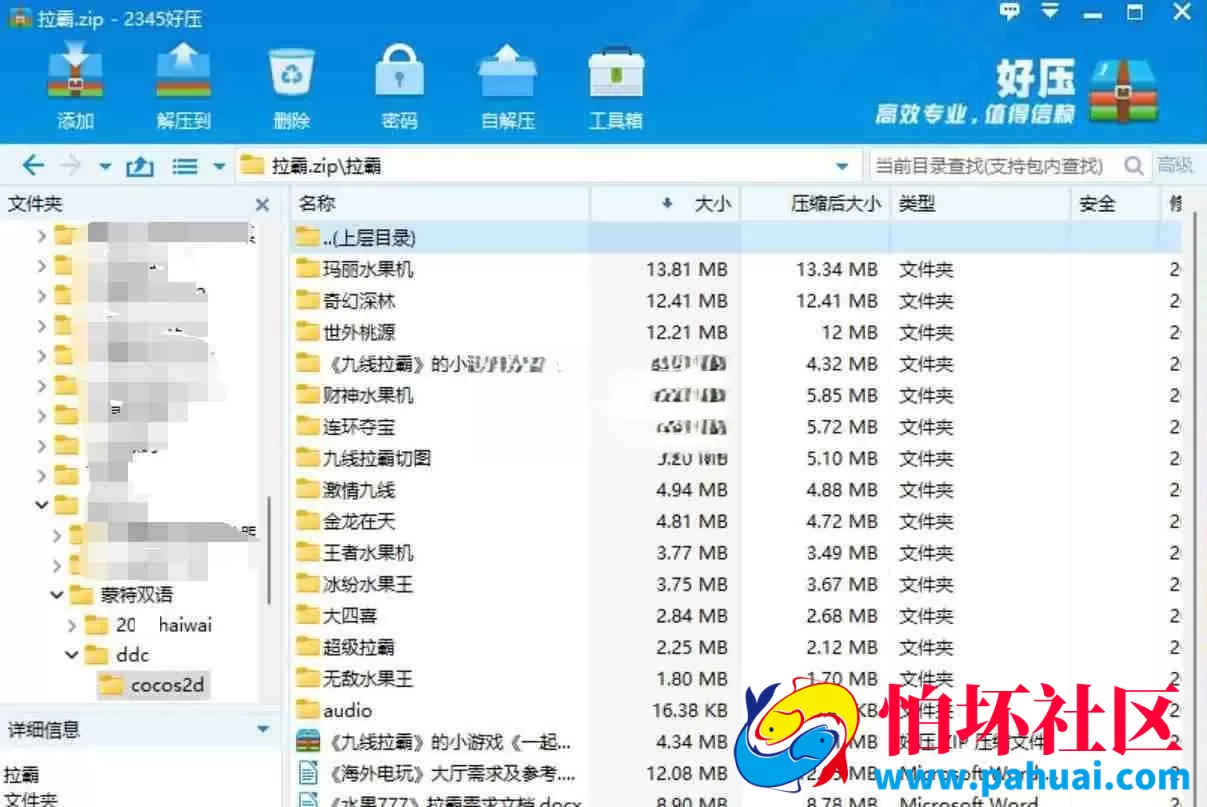The height and width of the screenshot is (807, 1207).
Task: Sort by 压缩后大小 column header
Action: click(x=815, y=204)
